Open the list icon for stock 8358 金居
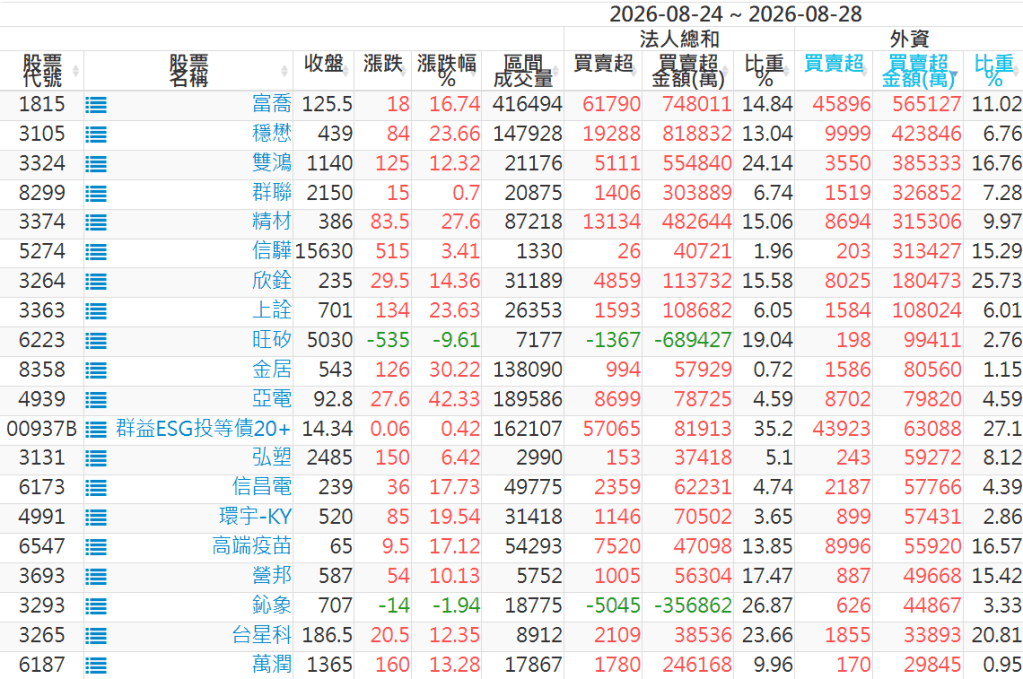The image size is (1023, 679). [x=96, y=370]
